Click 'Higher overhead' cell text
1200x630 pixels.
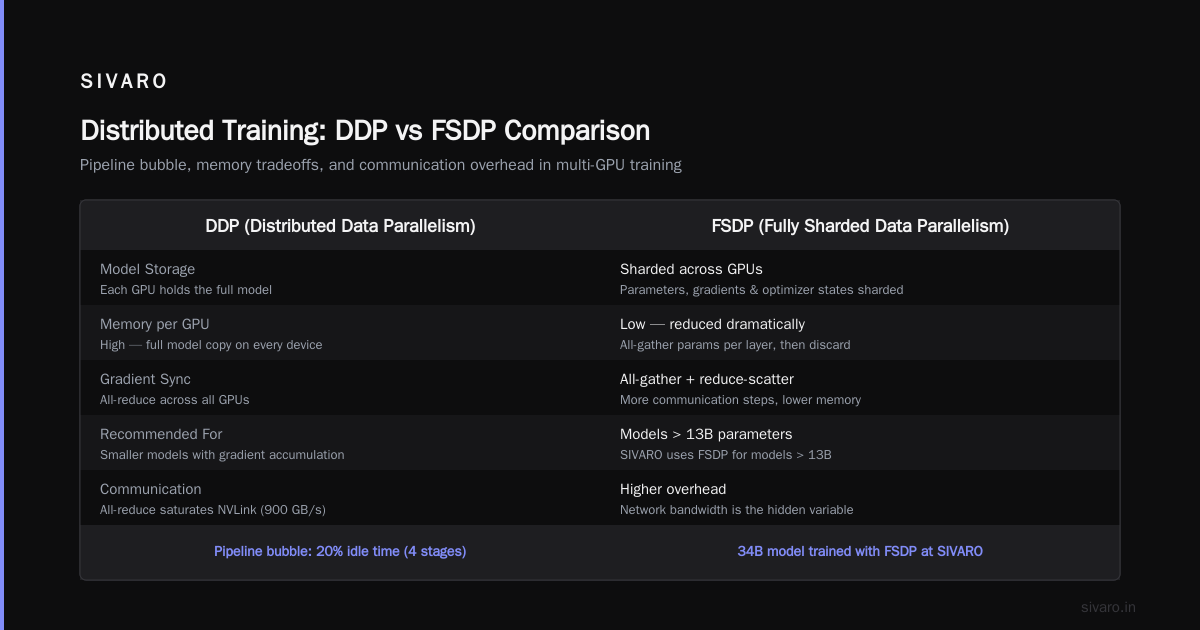coord(673,489)
